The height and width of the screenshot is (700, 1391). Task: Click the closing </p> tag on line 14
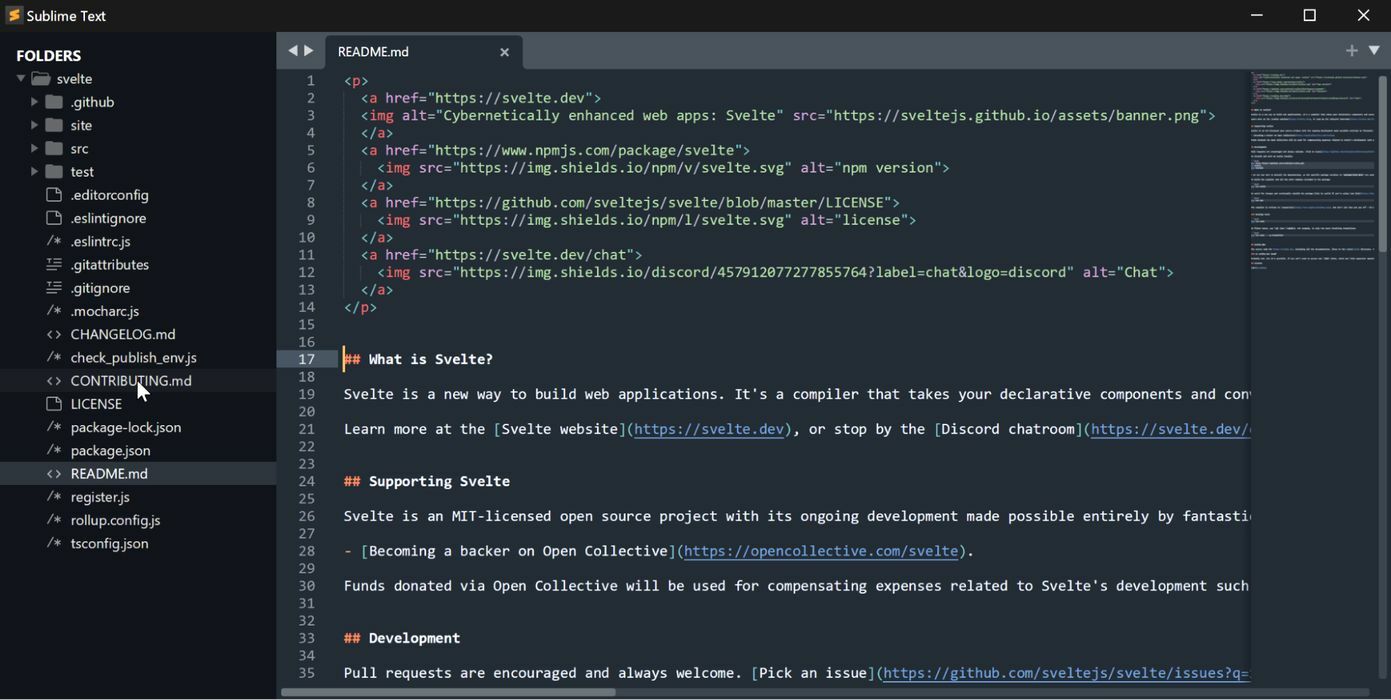(x=360, y=307)
